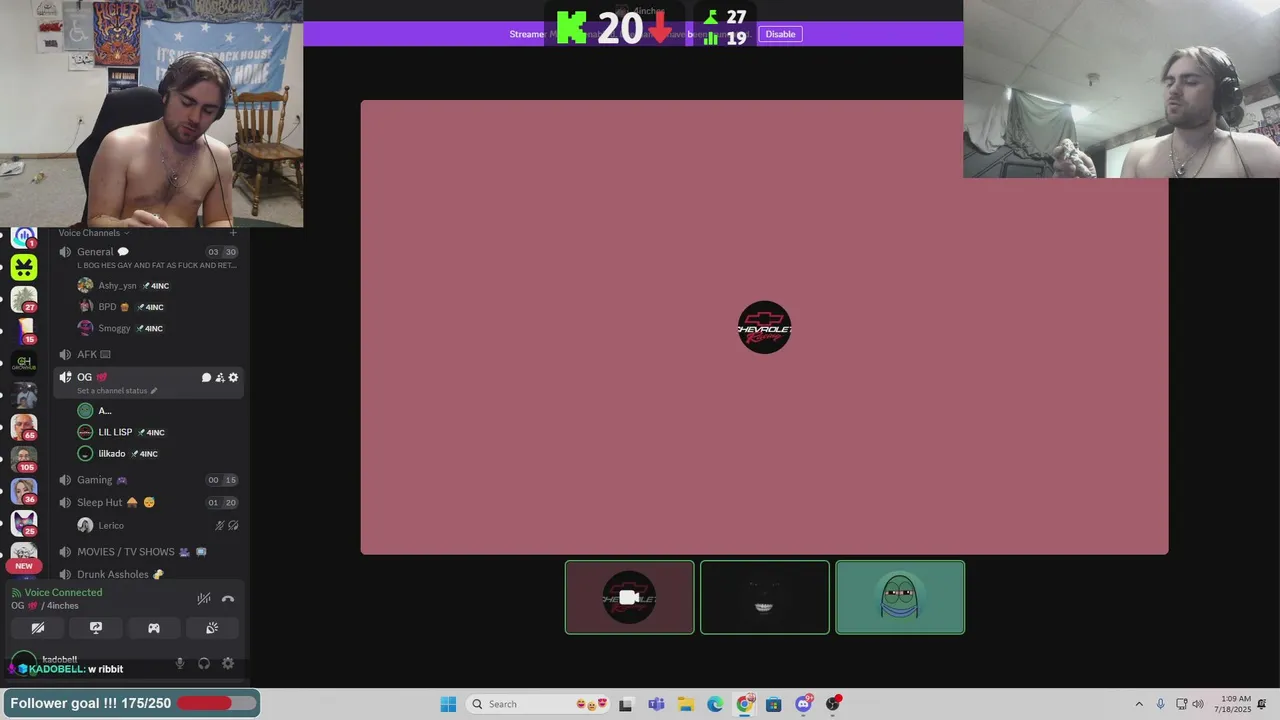Image resolution: width=1280 pixels, height=720 pixels.
Task: Collapse the Voice Channels category
Action: (x=94, y=233)
